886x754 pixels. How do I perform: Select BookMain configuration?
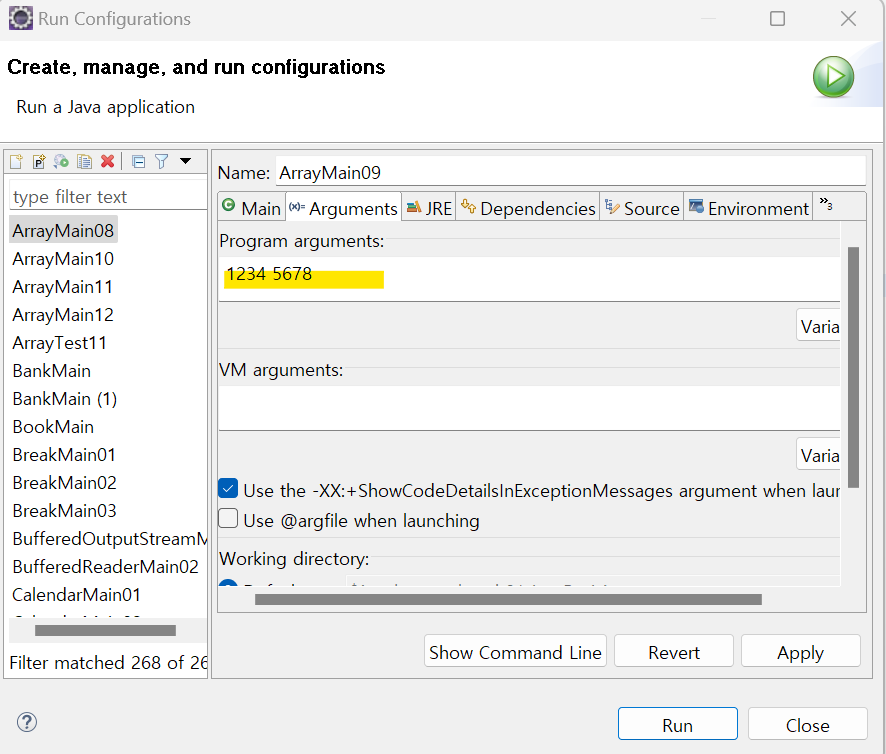coord(53,426)
